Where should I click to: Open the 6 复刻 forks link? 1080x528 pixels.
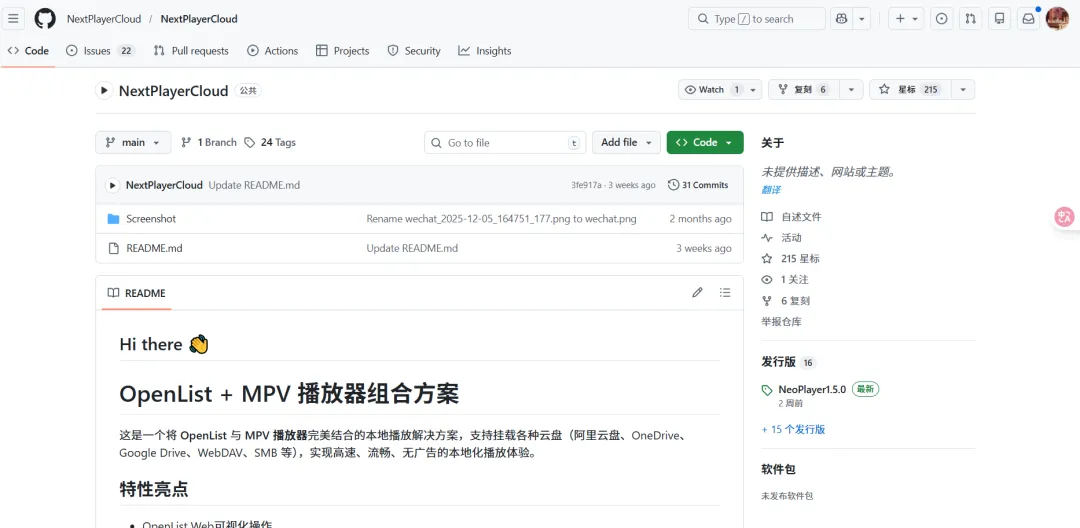click(786, 301)
